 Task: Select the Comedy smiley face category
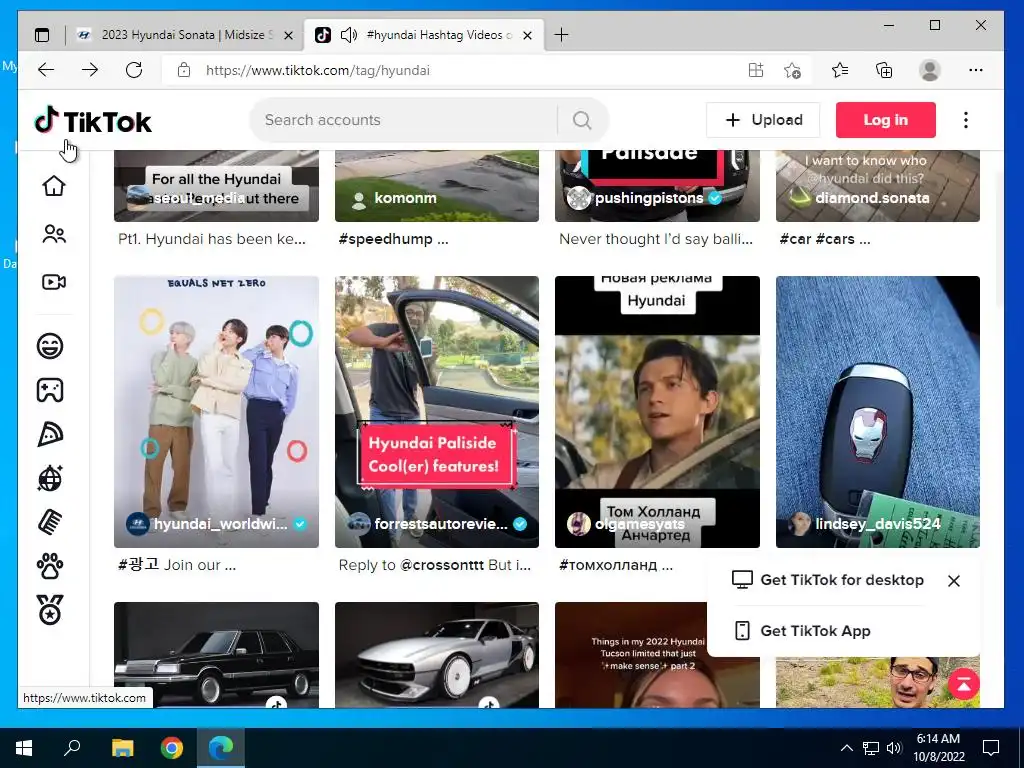coord(50,345)
